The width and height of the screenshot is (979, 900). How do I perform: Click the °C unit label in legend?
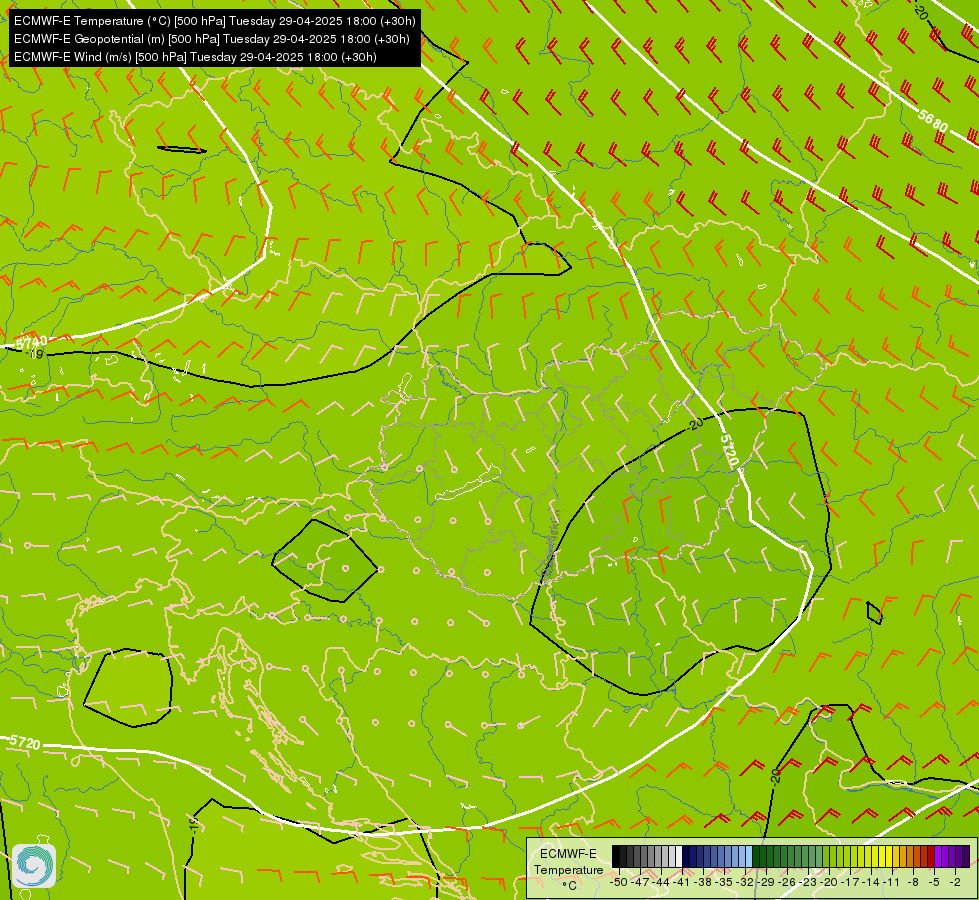coord(569,885)
